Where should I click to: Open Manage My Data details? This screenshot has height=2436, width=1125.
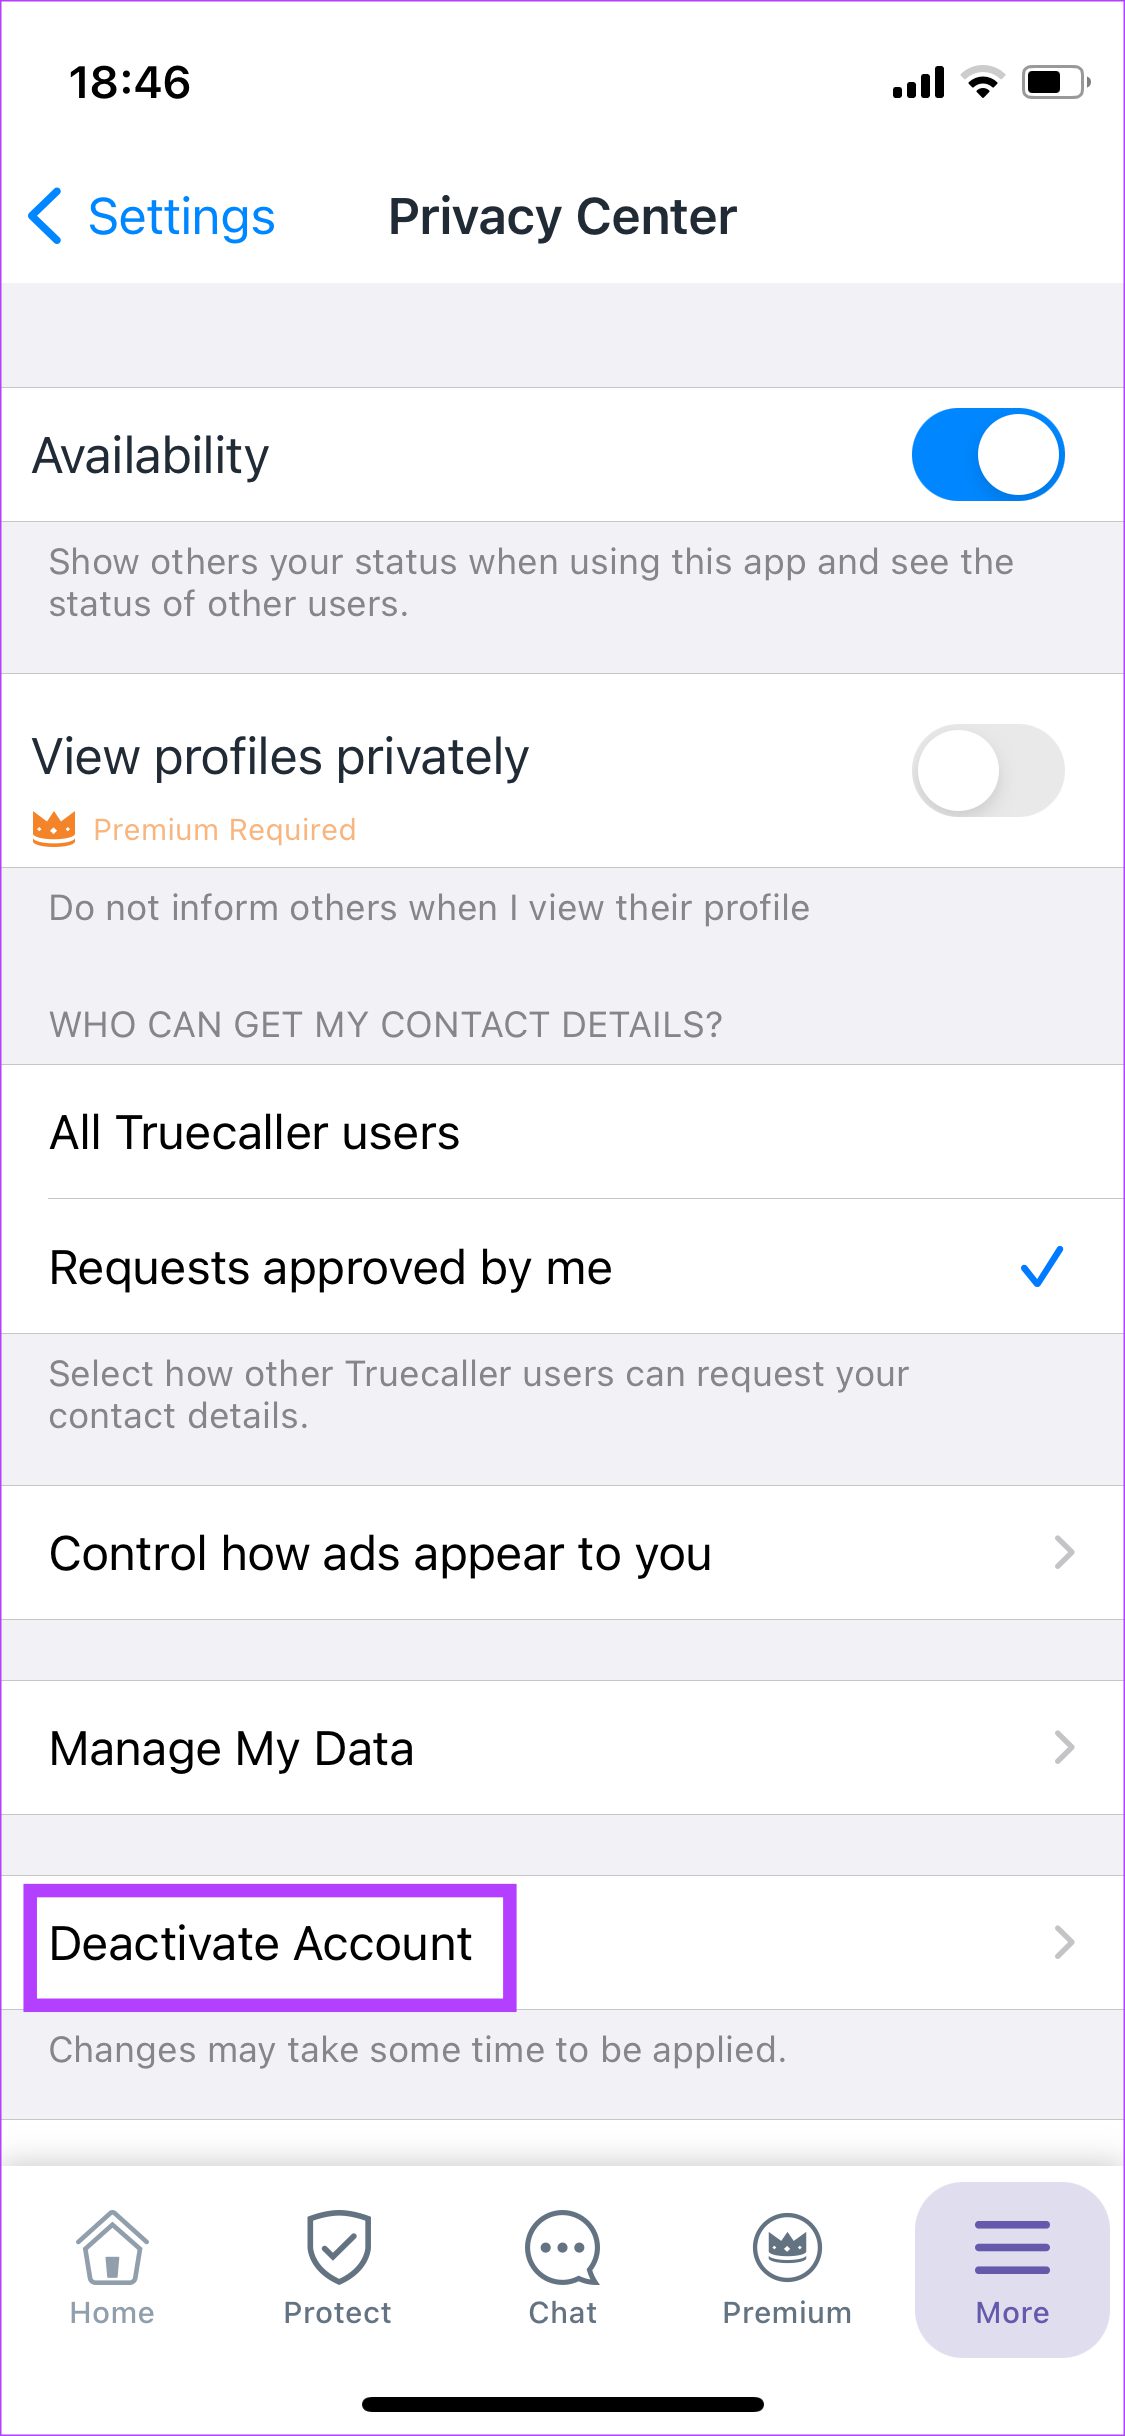click(x=562, y=1748)
